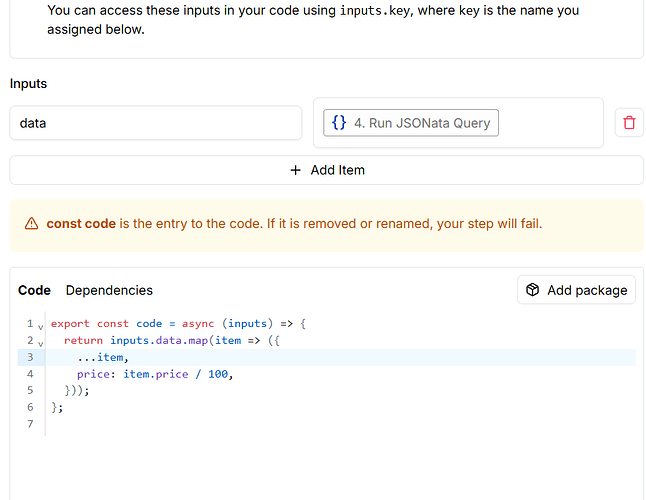Focus the data input name field
646x500 pixels.
[155, 123]
